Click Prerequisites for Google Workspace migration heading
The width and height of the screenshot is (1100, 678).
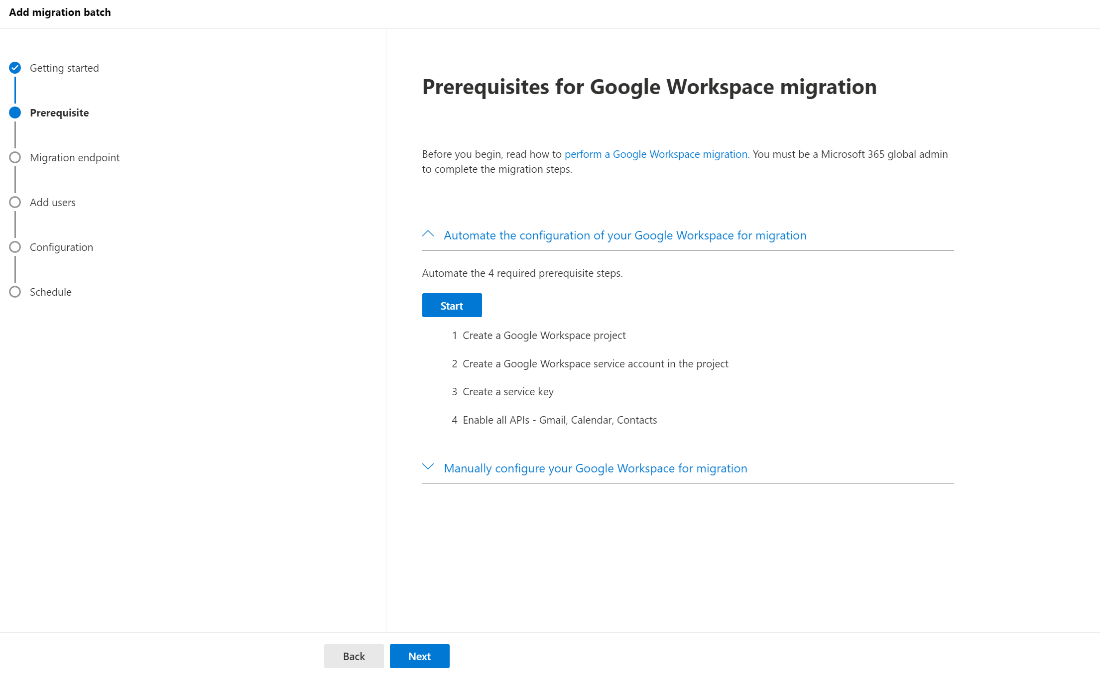pos(649,87)
